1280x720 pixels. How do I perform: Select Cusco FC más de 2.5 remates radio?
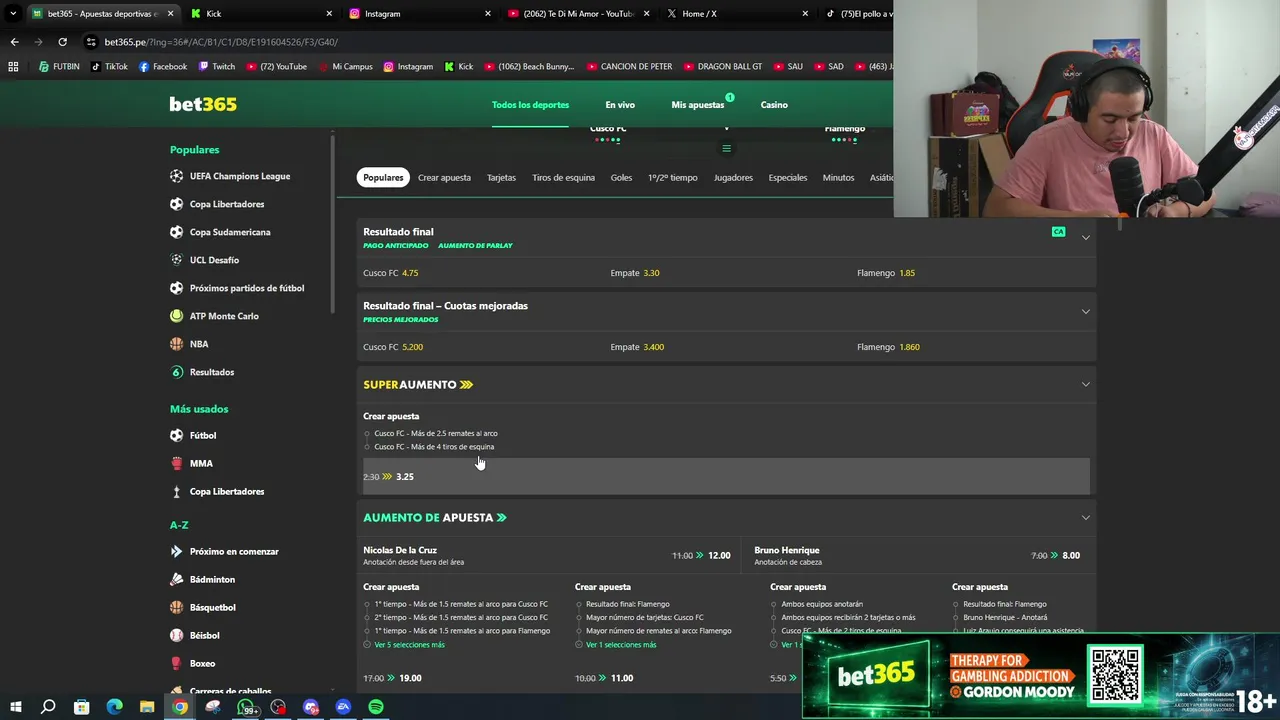(x=367, y=434)
